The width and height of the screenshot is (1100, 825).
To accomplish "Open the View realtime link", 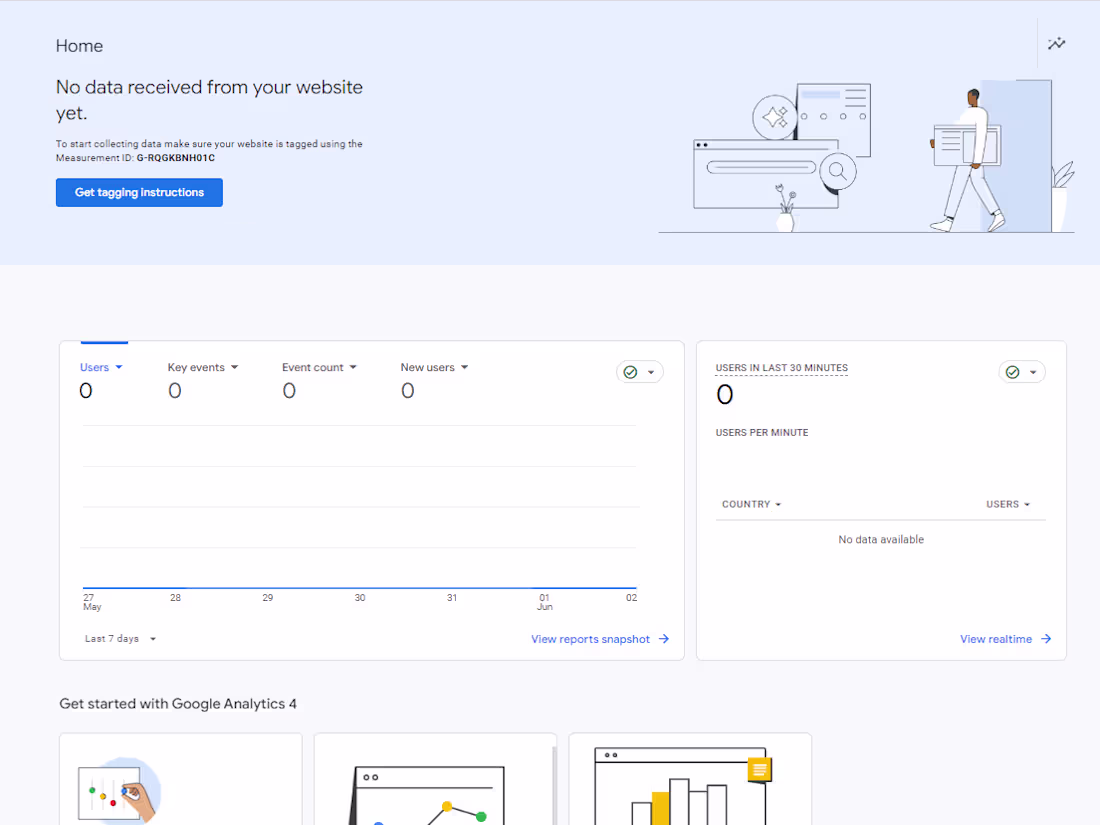I will point(995,639).
